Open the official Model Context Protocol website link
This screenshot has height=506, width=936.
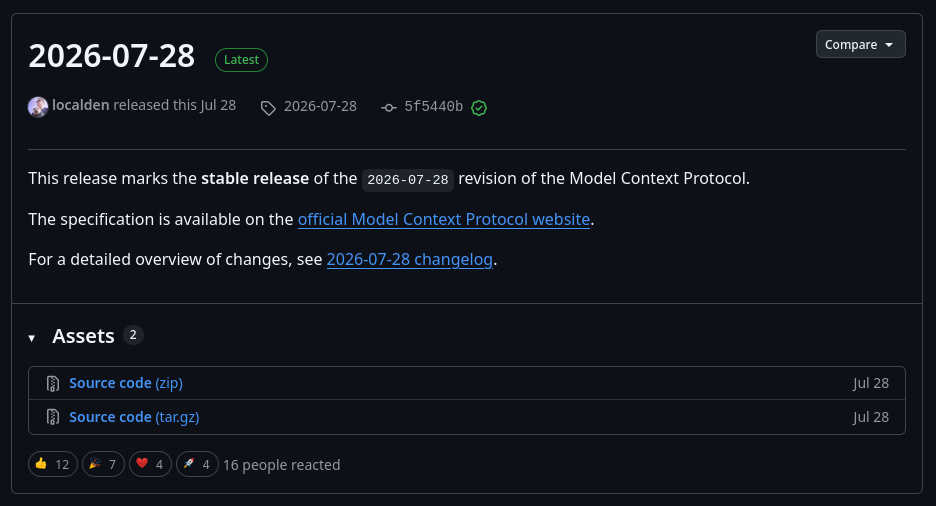[x=444, y=220]
